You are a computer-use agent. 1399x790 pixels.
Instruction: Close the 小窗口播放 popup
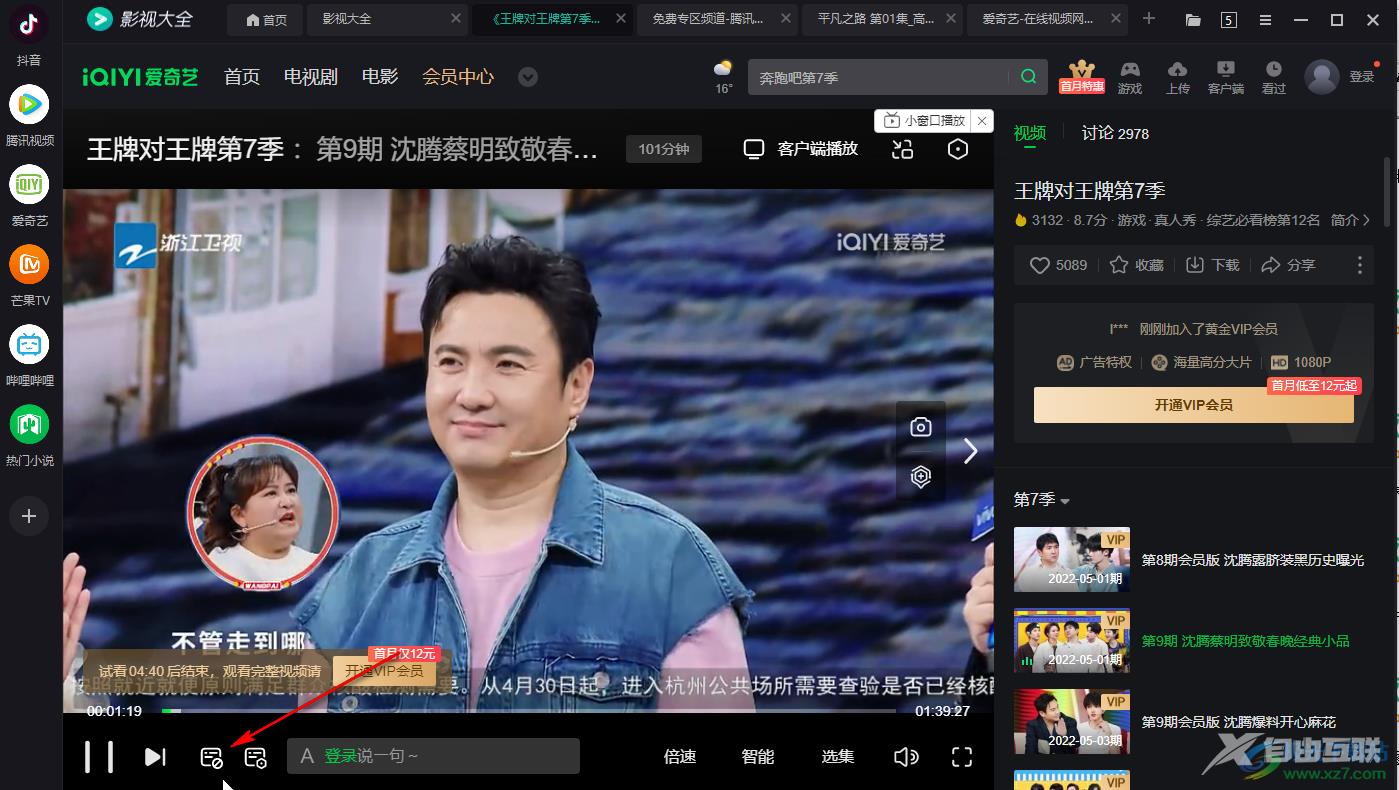[x=982, y=121]
